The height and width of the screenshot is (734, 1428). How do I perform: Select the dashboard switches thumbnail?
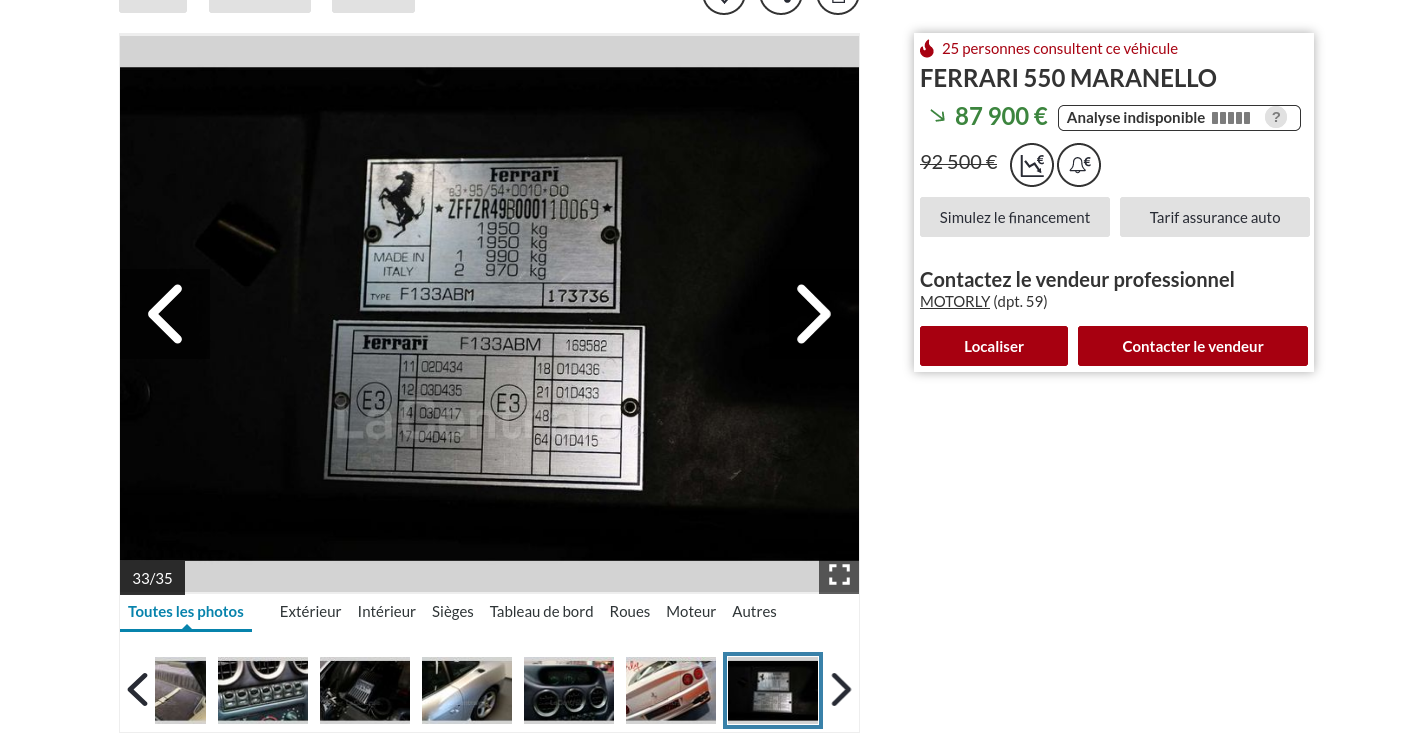click(263, 690)
